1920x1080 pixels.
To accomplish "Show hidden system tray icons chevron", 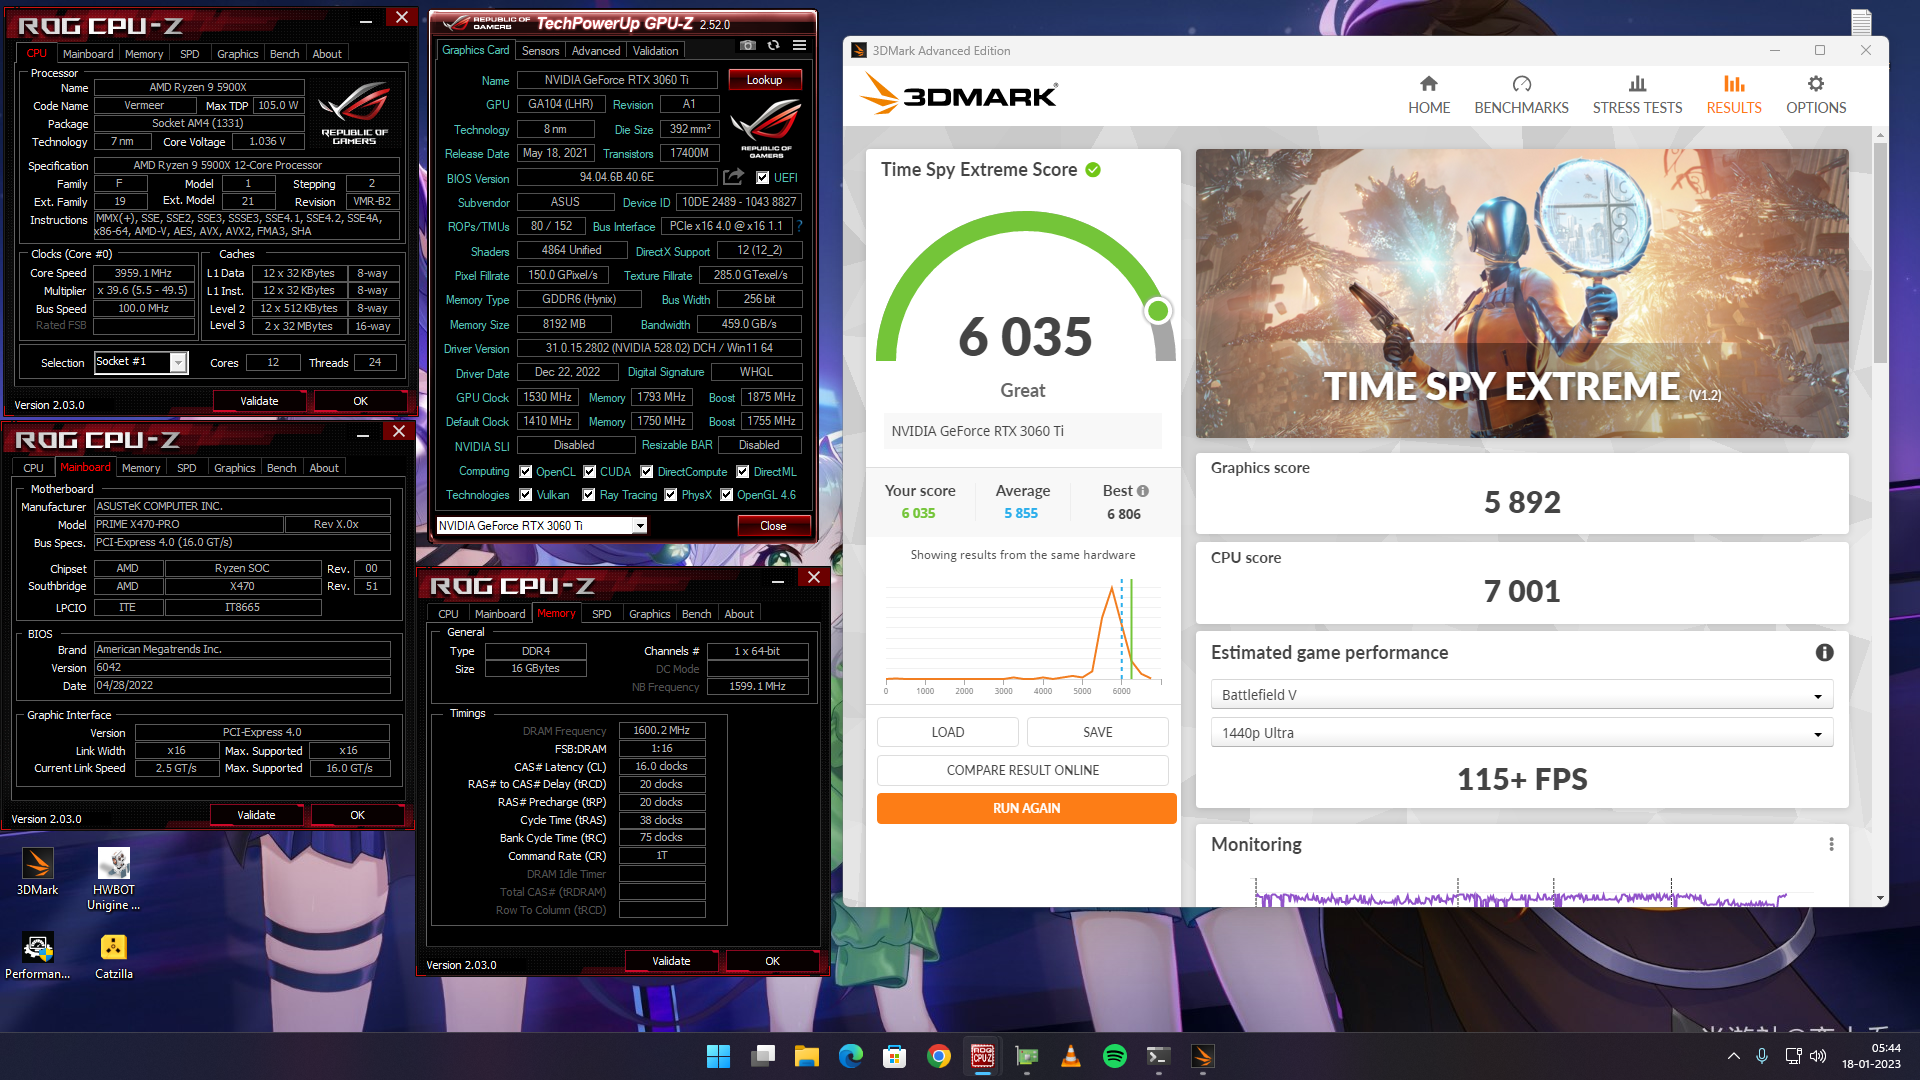I will 1733,1056.
